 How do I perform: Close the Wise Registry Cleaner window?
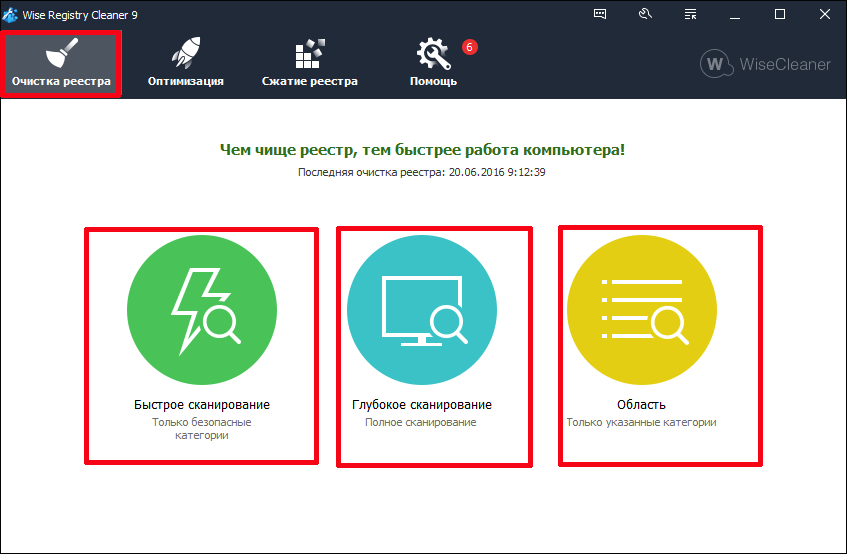[x=825, y=14]
